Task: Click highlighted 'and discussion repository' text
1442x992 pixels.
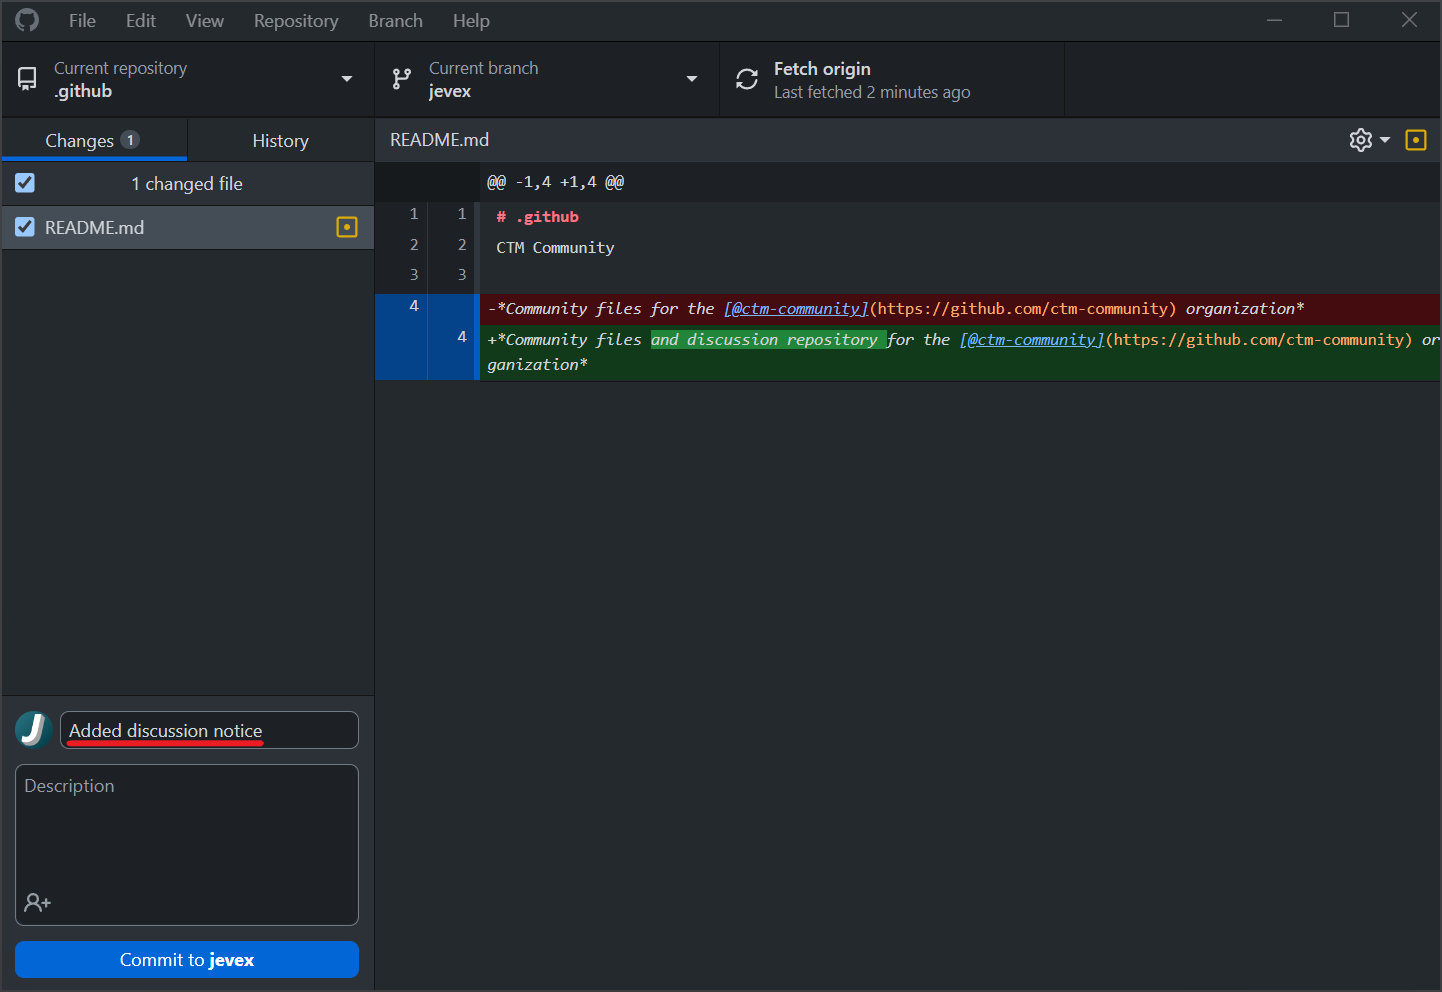Action: (768, 339)
